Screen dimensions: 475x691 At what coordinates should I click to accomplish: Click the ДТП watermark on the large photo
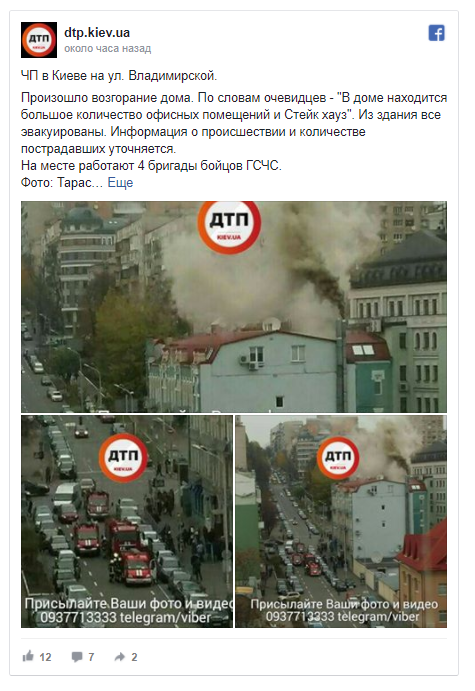[x=229, y=226]
